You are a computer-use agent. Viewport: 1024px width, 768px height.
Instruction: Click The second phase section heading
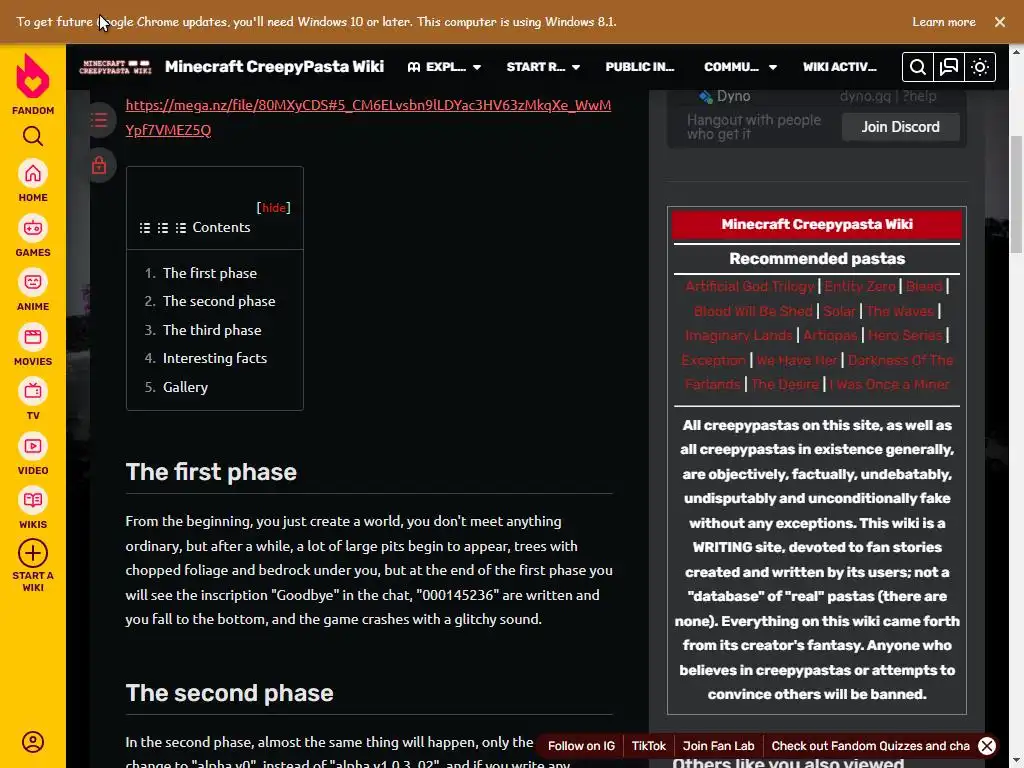point(229,693)
